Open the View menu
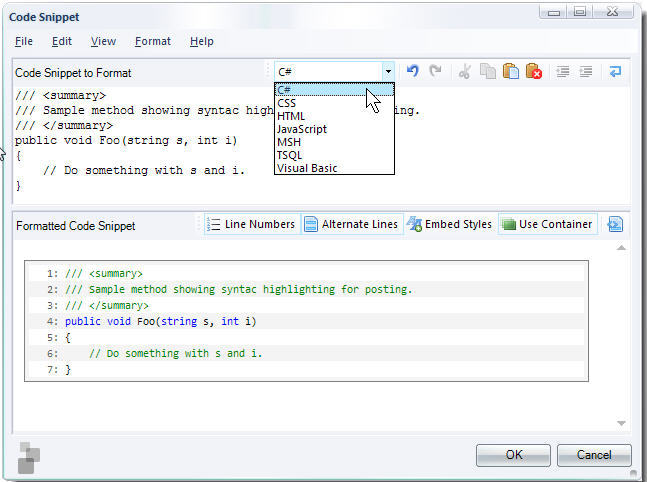The height and width of the screenshot is (482, 647). 103,41
